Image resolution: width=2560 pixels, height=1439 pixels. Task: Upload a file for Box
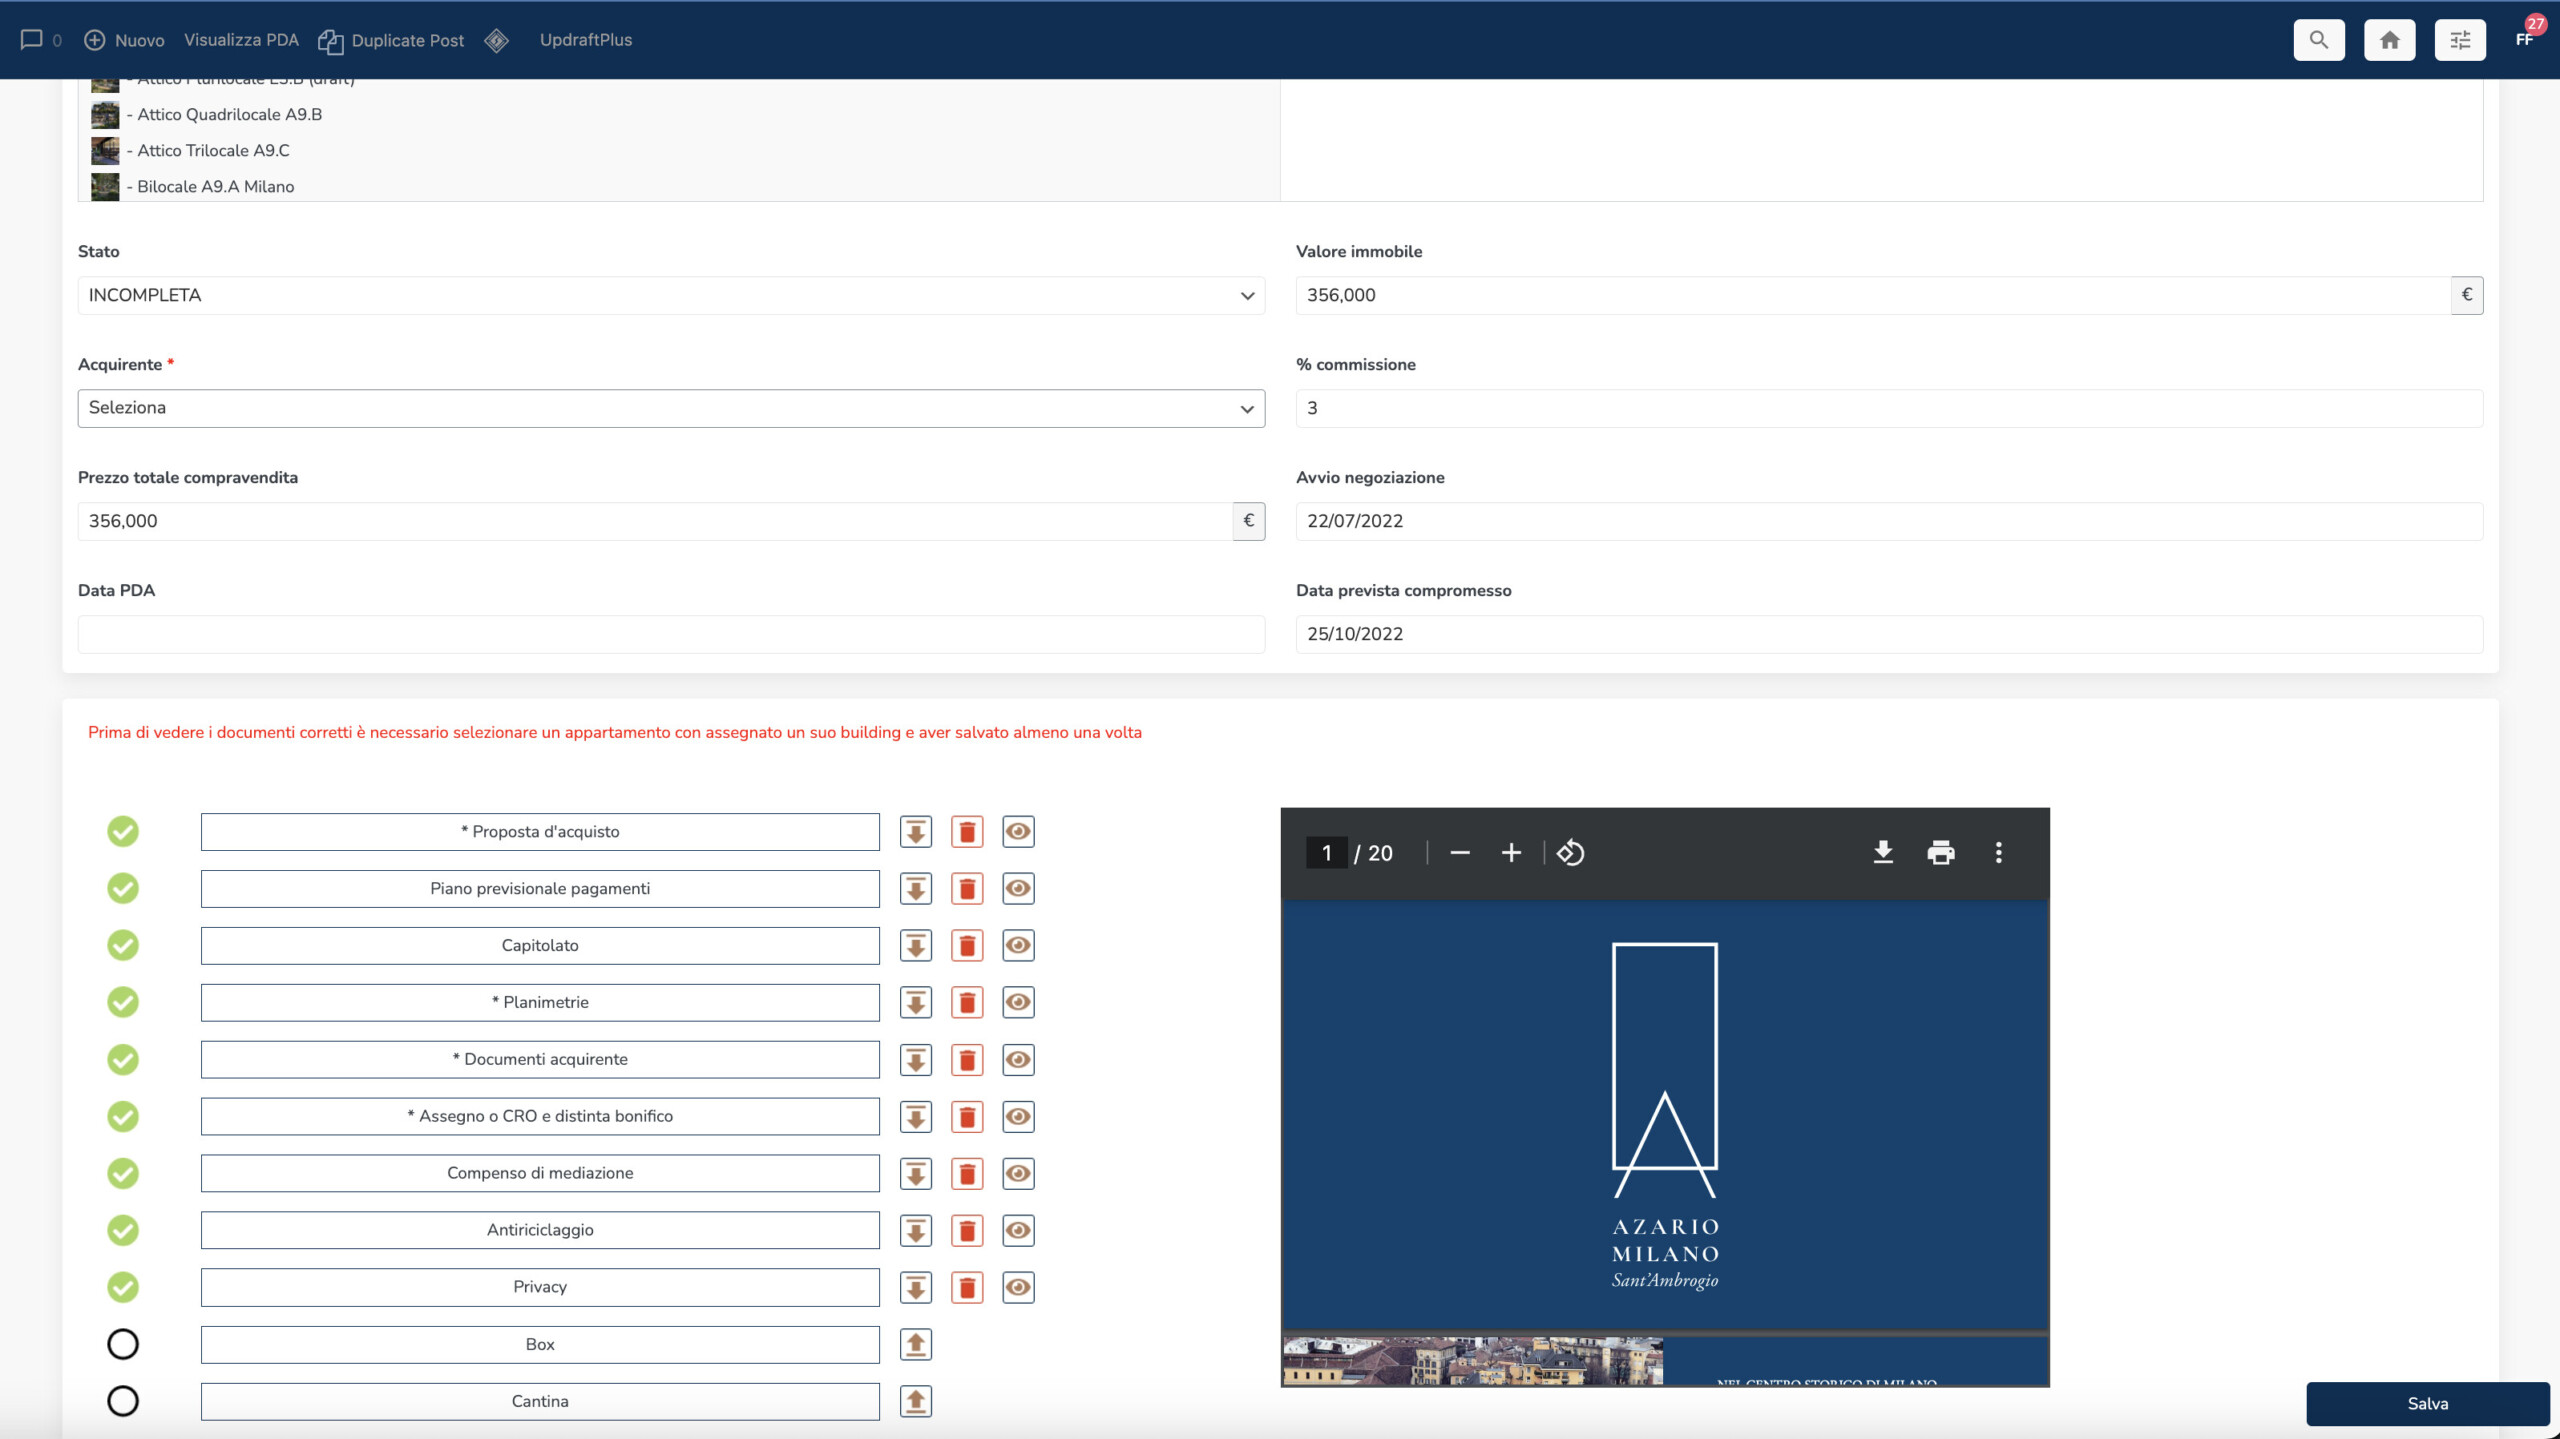pyautogui.click(x=915, y=1345)
